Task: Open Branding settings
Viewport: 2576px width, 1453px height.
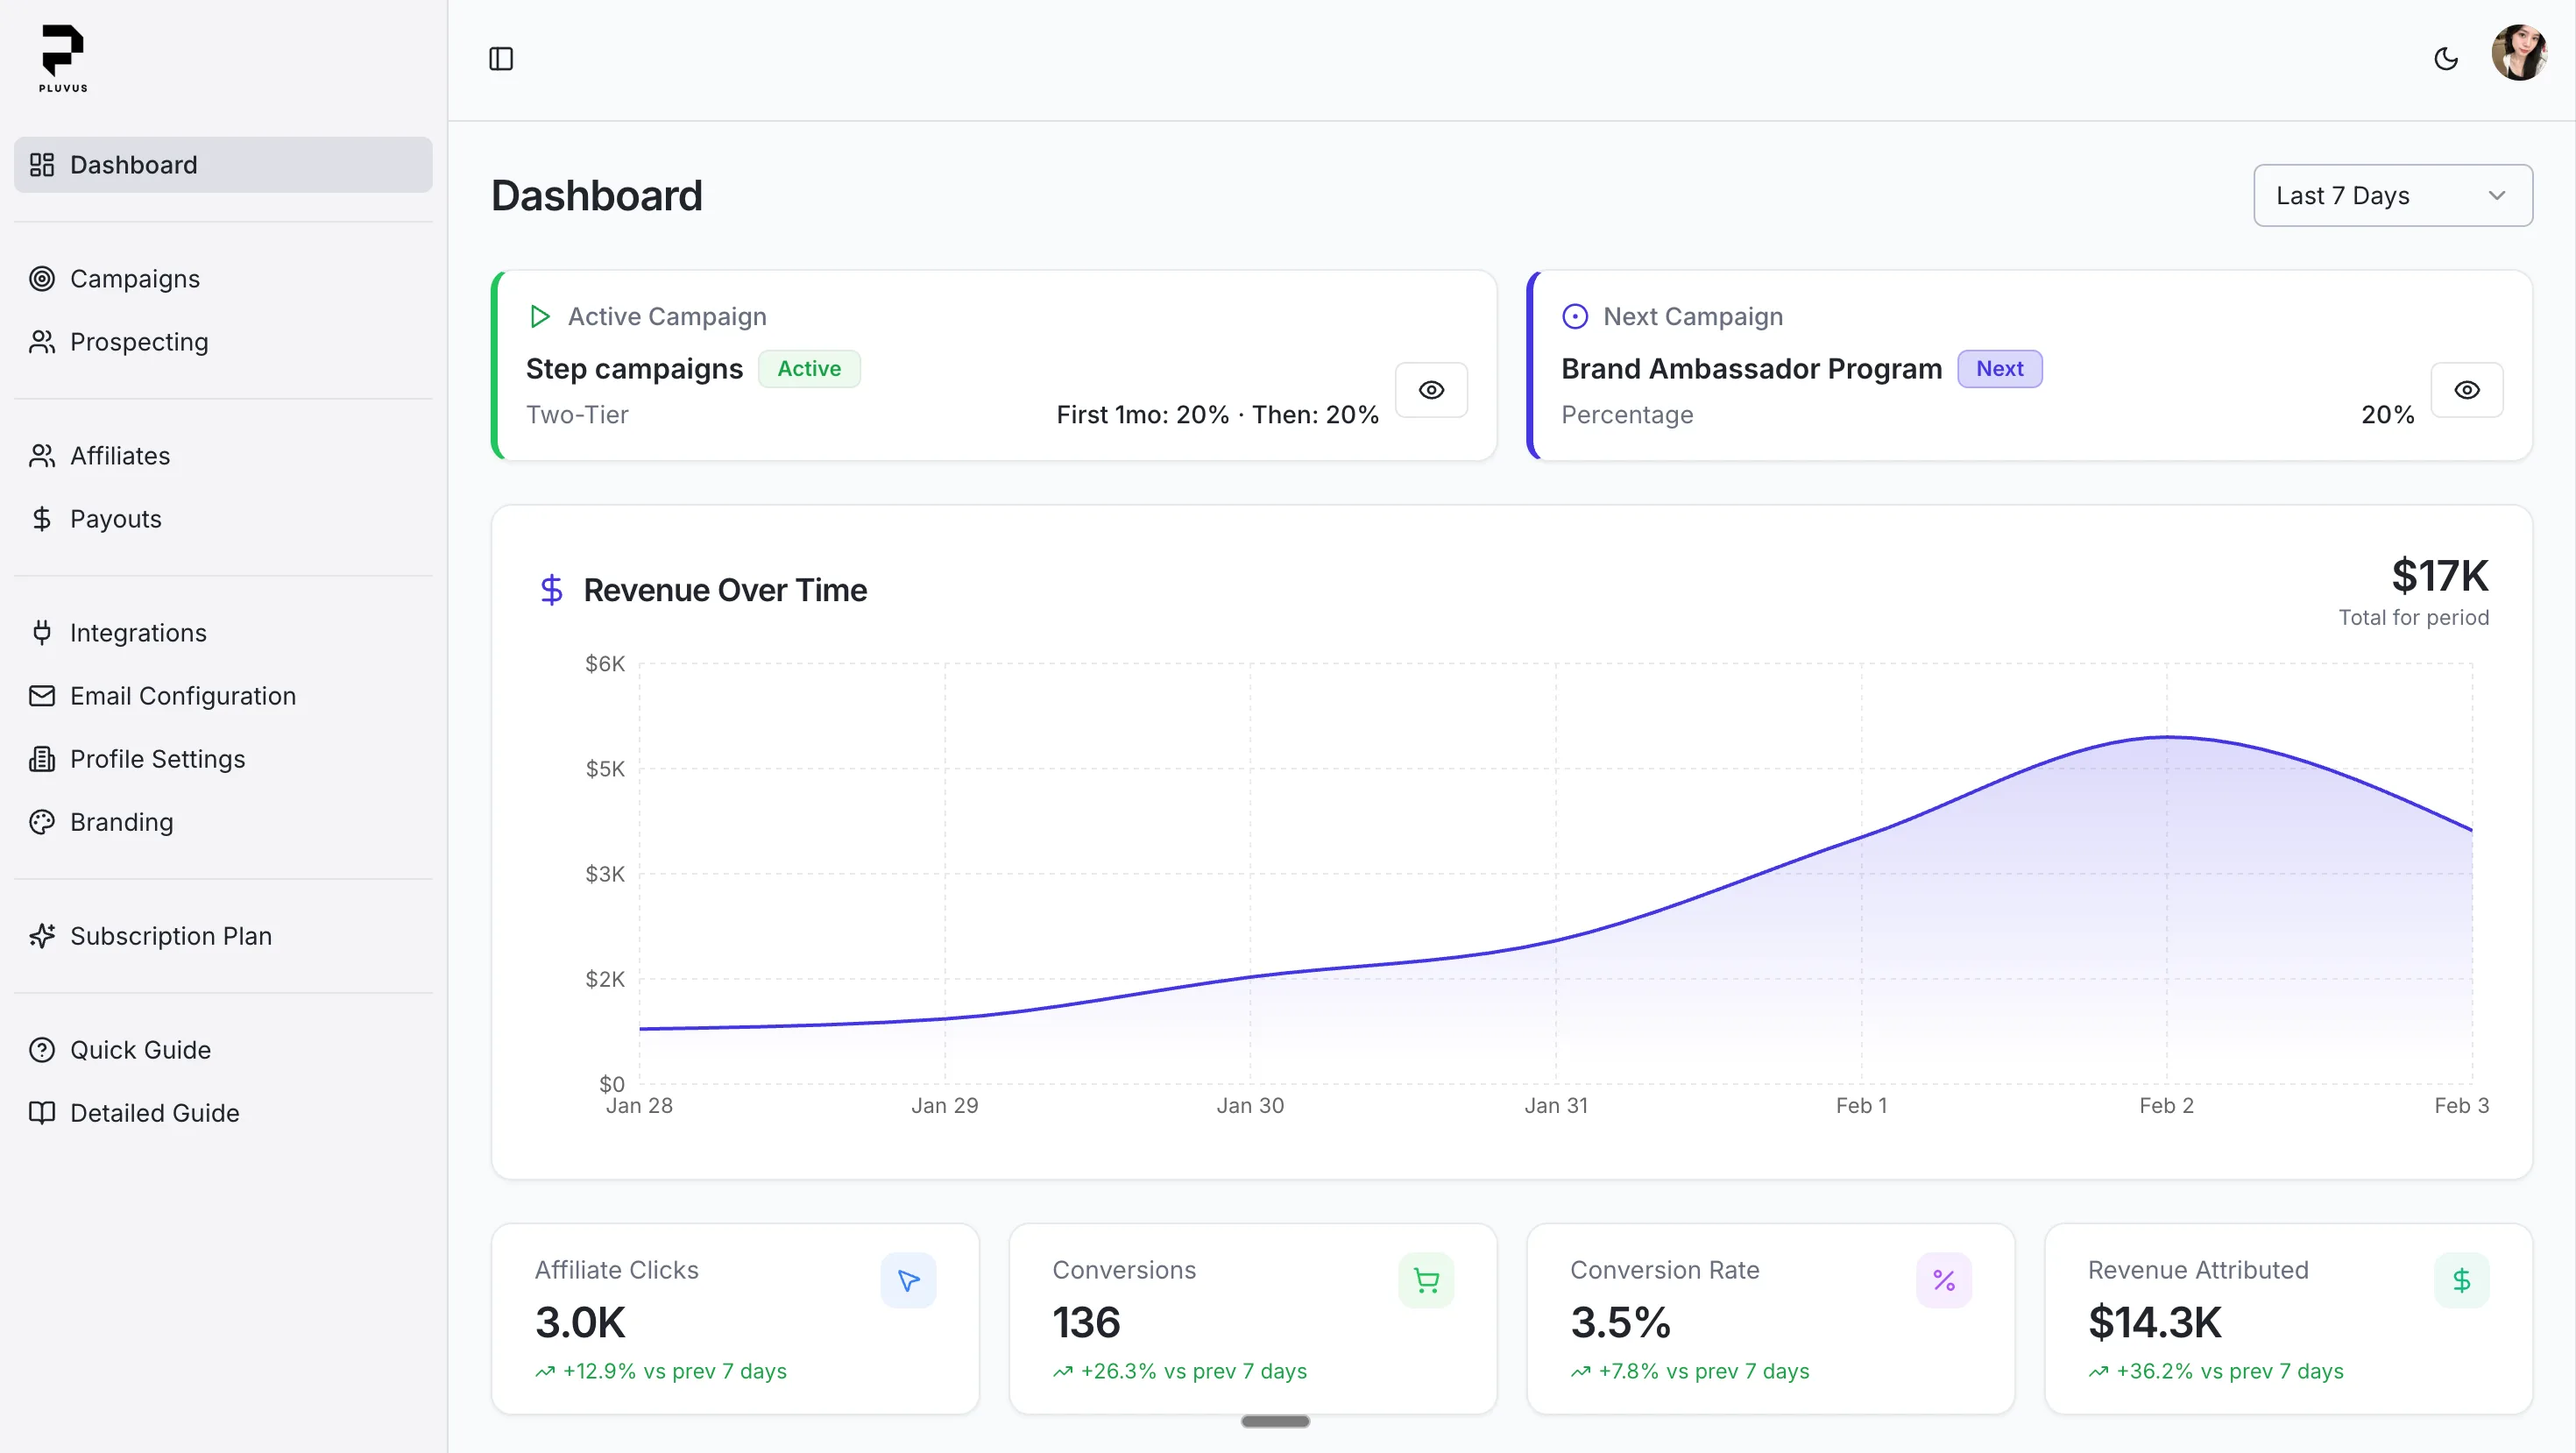Action: 223,822
